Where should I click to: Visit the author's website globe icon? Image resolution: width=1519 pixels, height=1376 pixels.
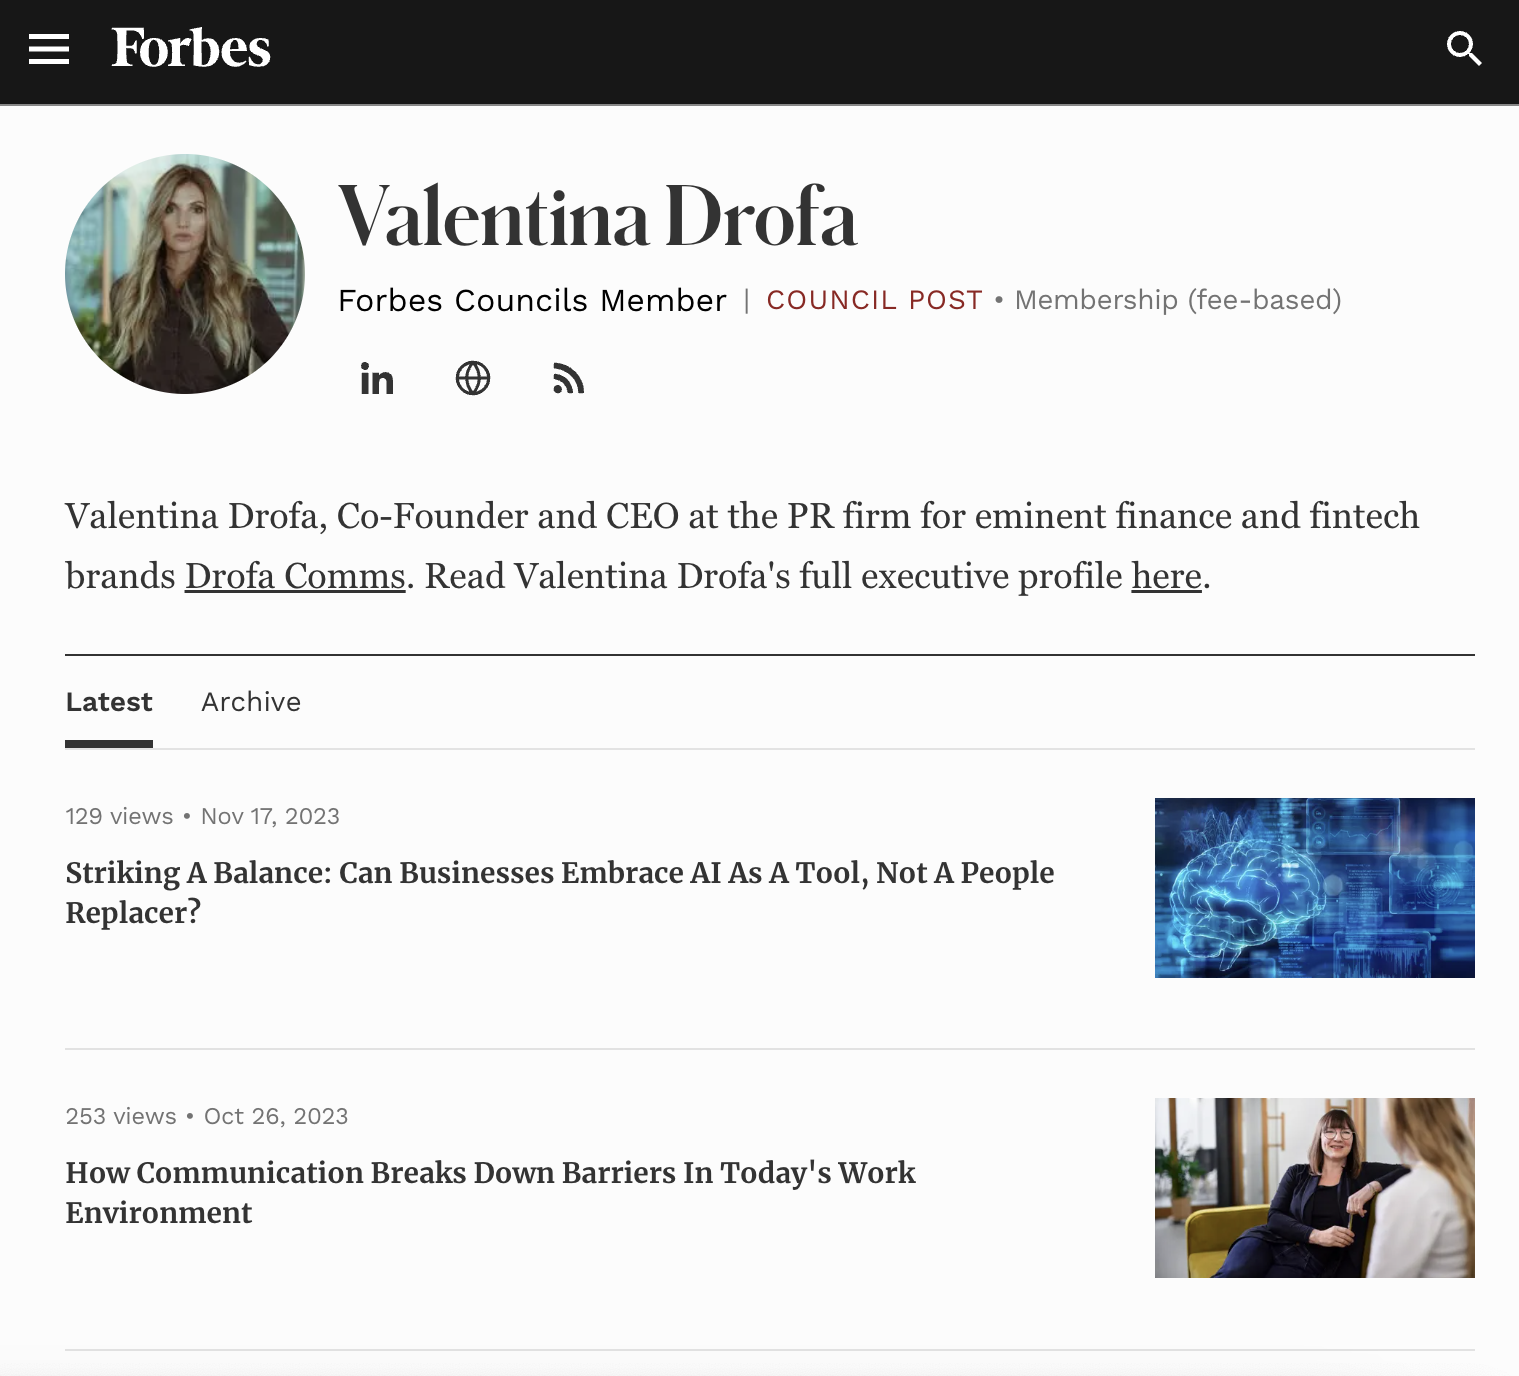(473, 379)
